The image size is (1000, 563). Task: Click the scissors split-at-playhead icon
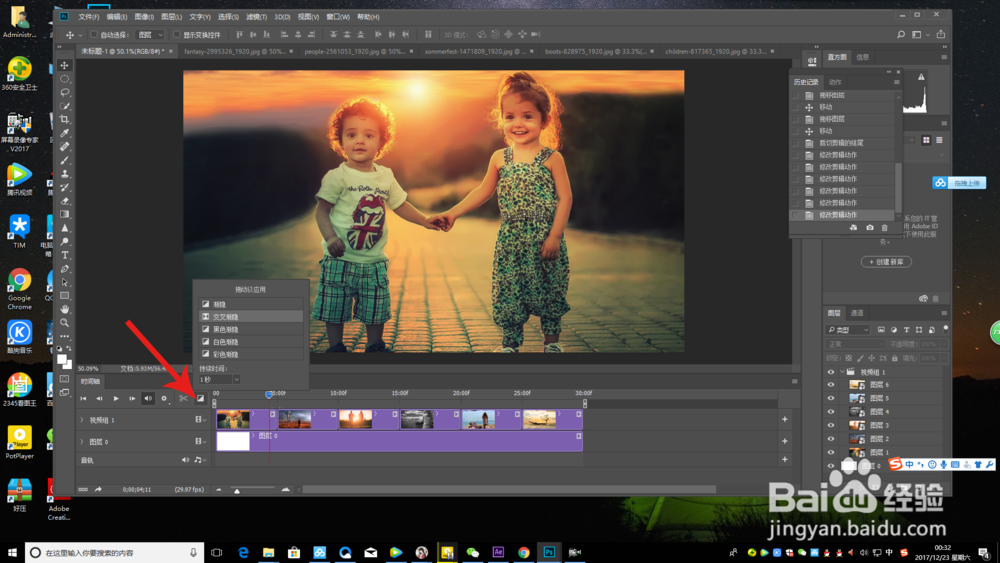pyautogui.click(x=183, y=398)
